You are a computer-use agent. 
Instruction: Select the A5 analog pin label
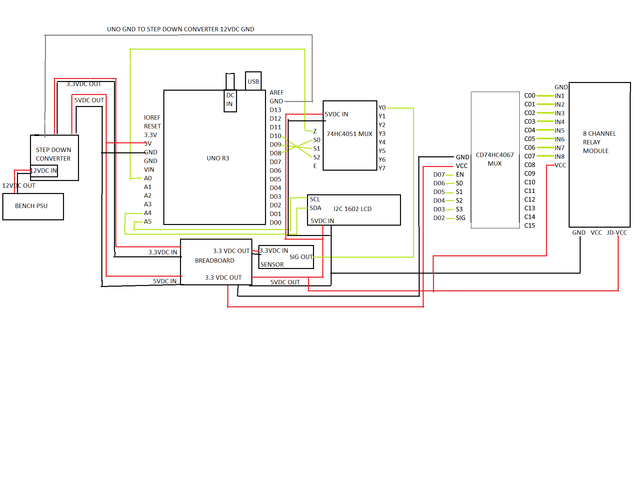click(148, 222)
